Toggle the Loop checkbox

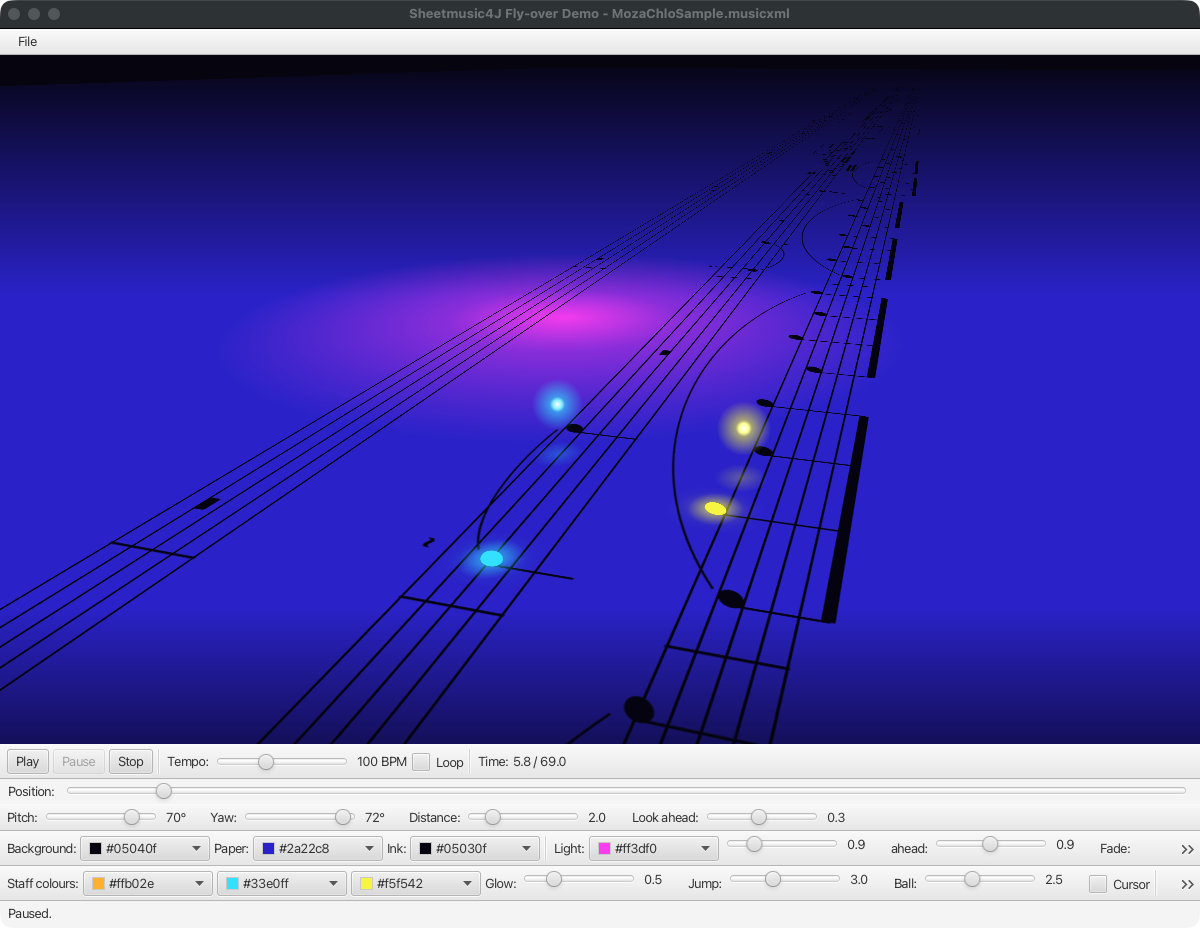421,762
